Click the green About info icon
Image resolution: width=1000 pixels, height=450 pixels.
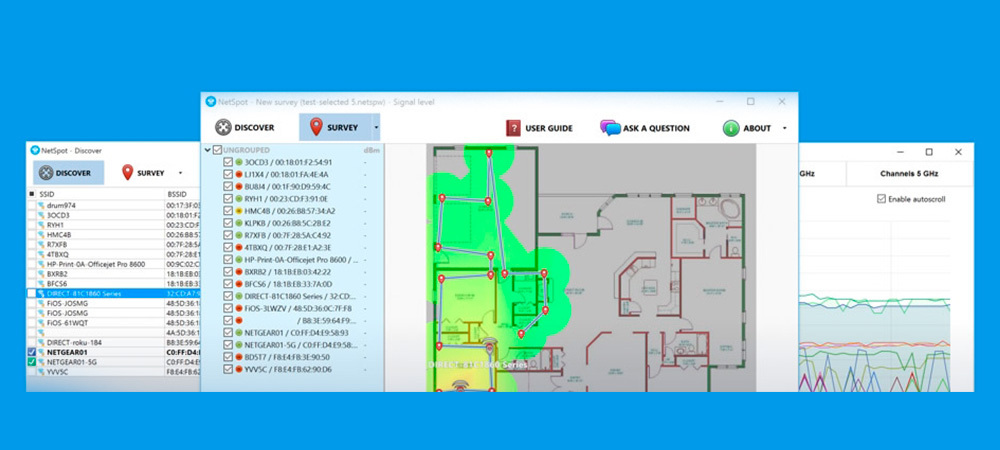(x=731, y=128)
